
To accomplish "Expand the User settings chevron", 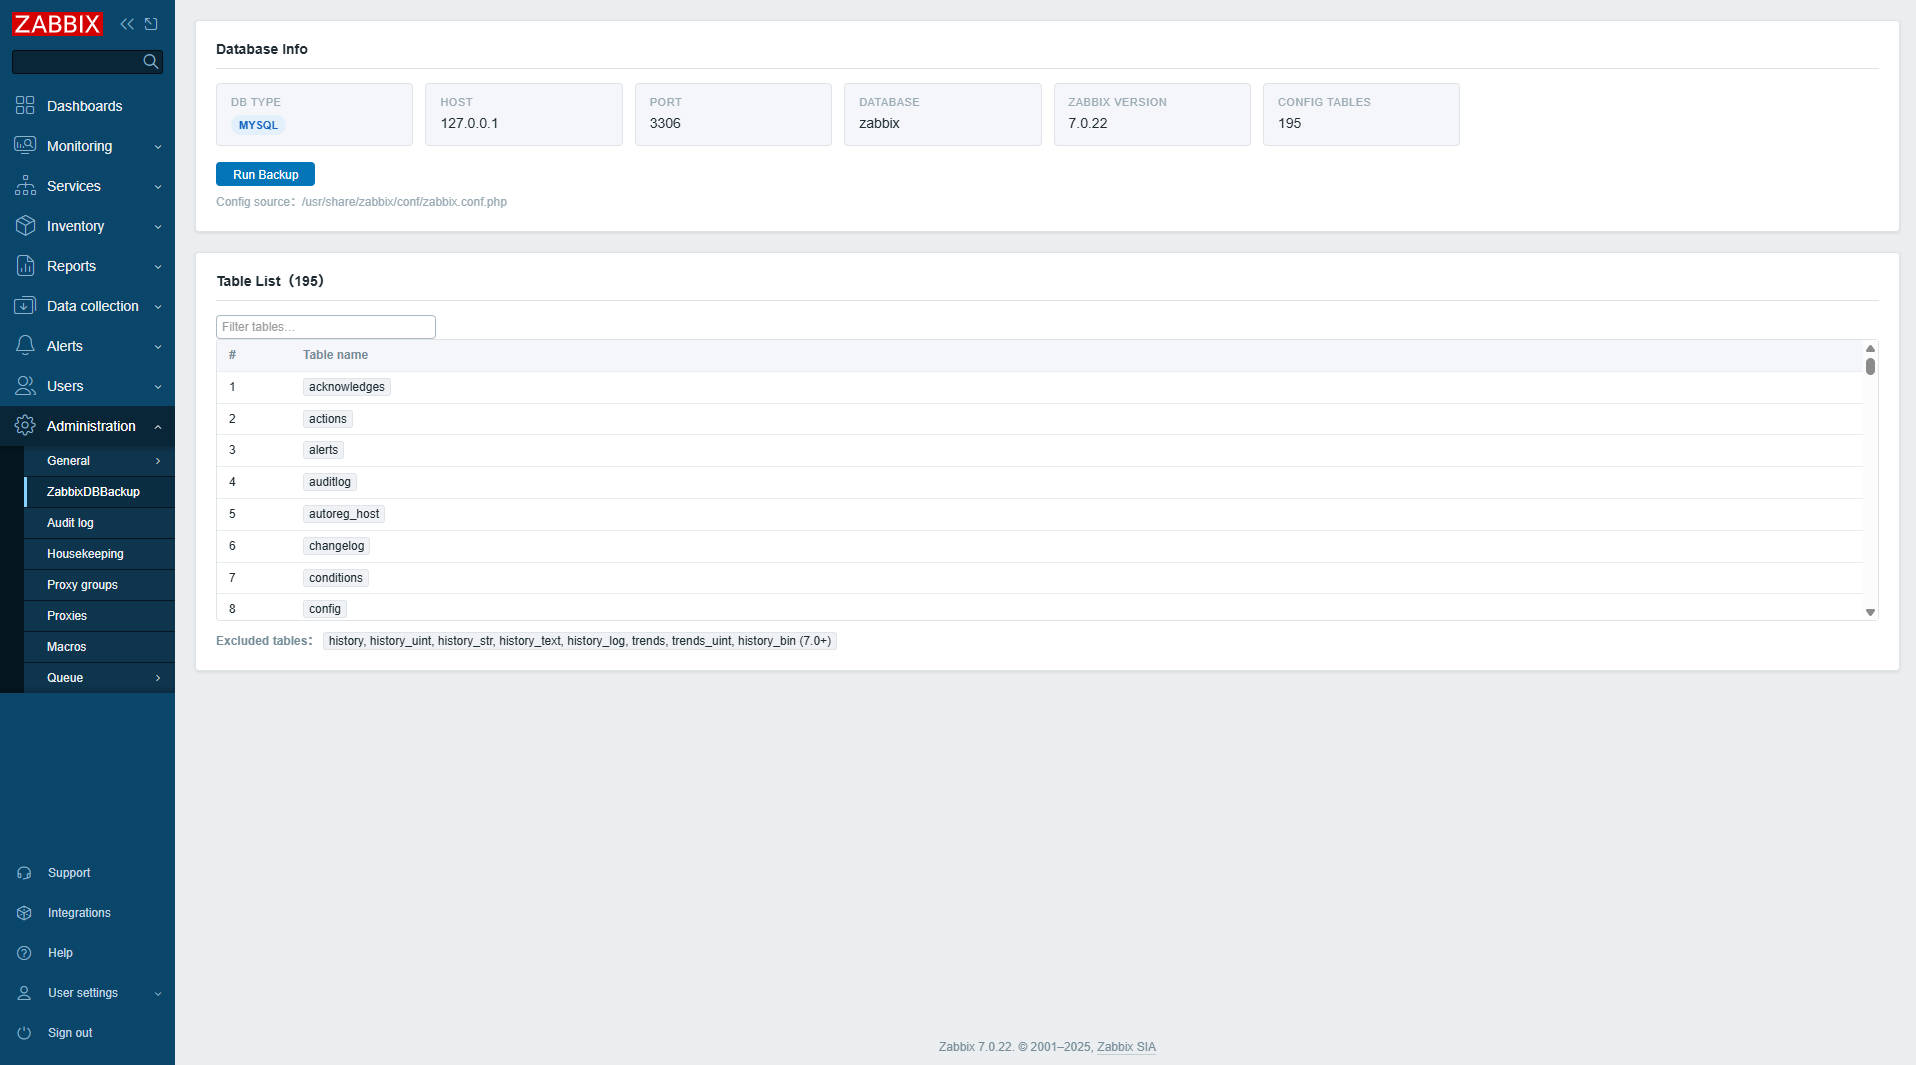I will click(x=158, y=994).
